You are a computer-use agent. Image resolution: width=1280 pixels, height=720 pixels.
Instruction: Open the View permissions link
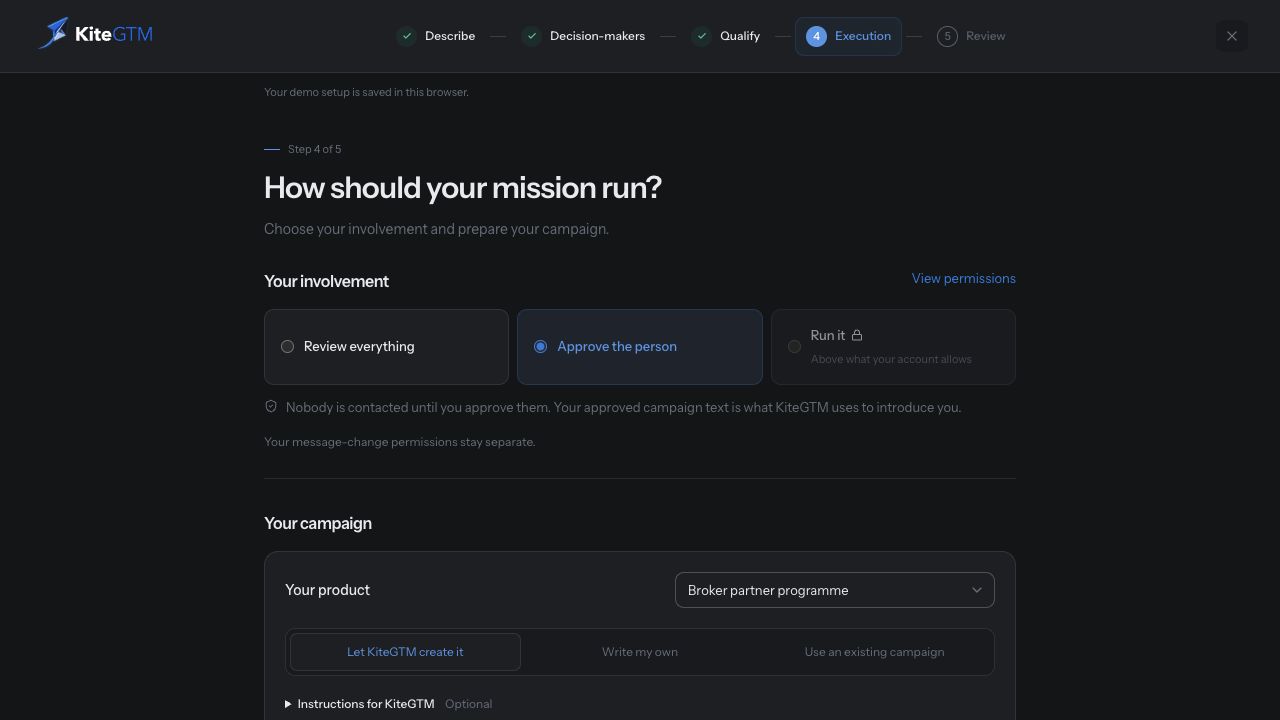pyautogui.click(x=964, y=279)
